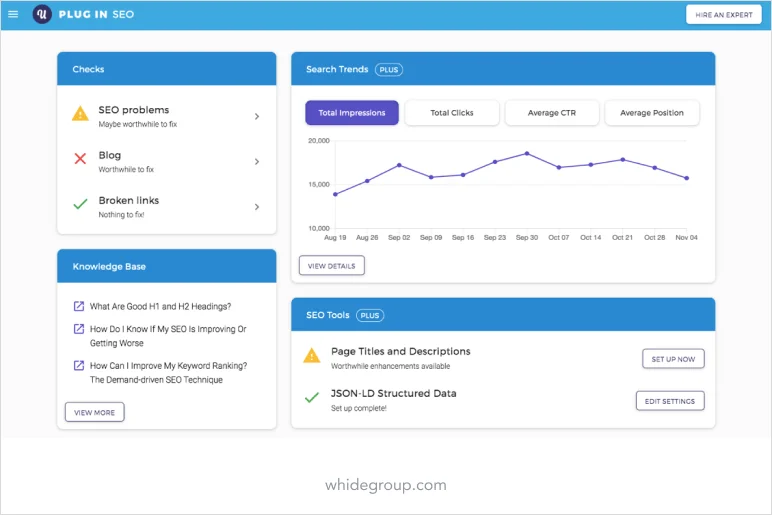The height and width of the screenshot is (515, 772).
Task: Switch to the Total Clicks tab
Action: [x=452, y=113]
